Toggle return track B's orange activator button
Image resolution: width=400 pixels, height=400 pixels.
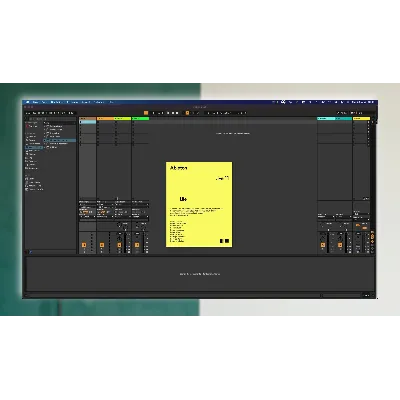click(340, 245)
